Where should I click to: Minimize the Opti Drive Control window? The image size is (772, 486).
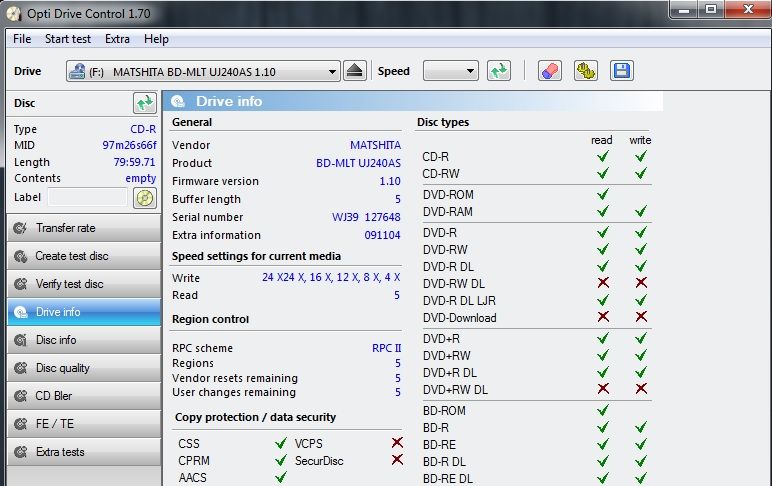coord(684,9)
